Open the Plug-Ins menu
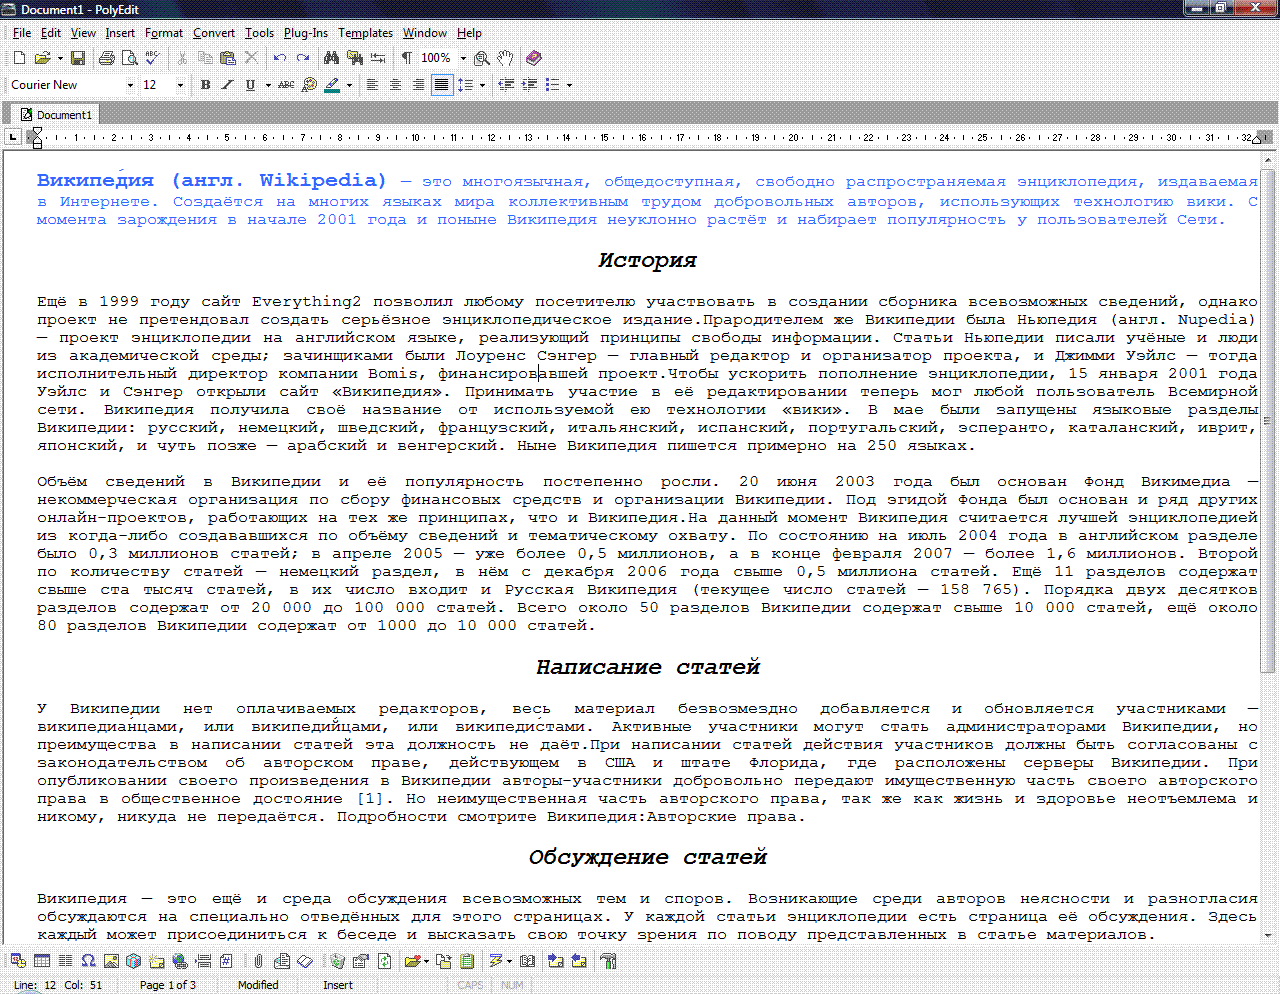Screen dimensions: 1280x994 305,33
